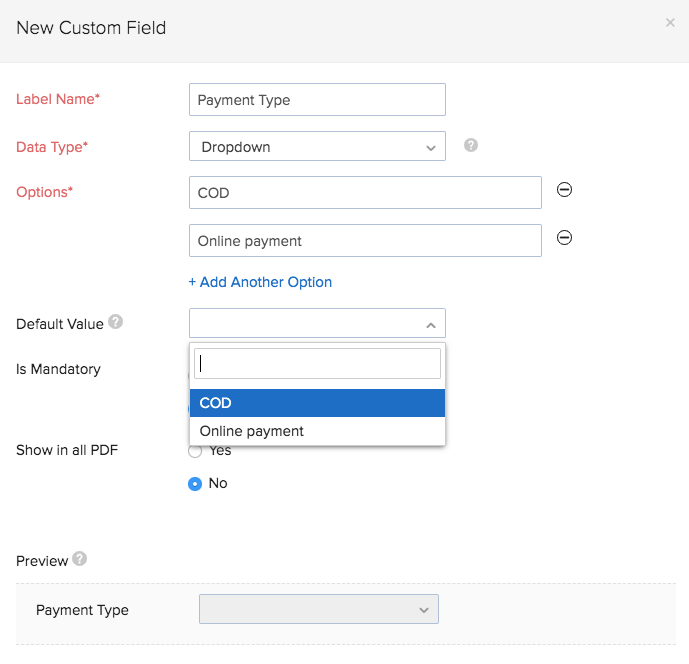This screenshot has width=689, height=664.
Task: Close the New Custom Field dialog
Action: point(670,23)
